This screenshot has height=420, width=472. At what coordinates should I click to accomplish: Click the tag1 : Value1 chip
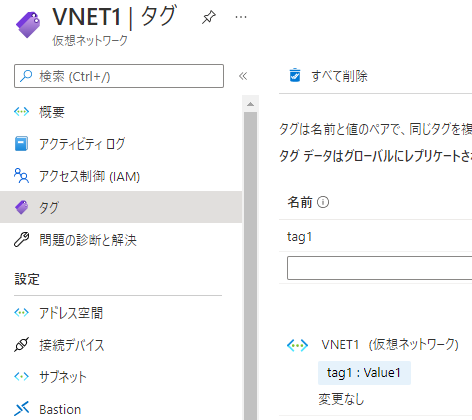pyautogui.click(x=364, y=373)
